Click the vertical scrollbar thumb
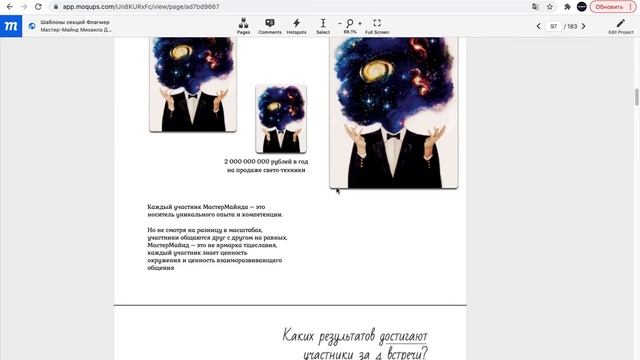 (x=636, y=97)
